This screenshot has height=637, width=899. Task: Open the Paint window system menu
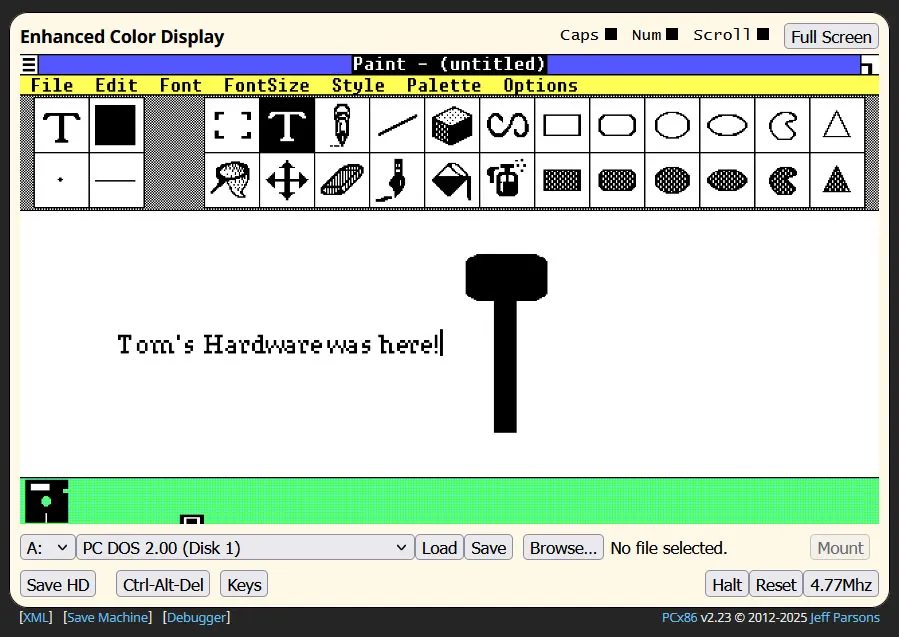(x=29, y=64)
